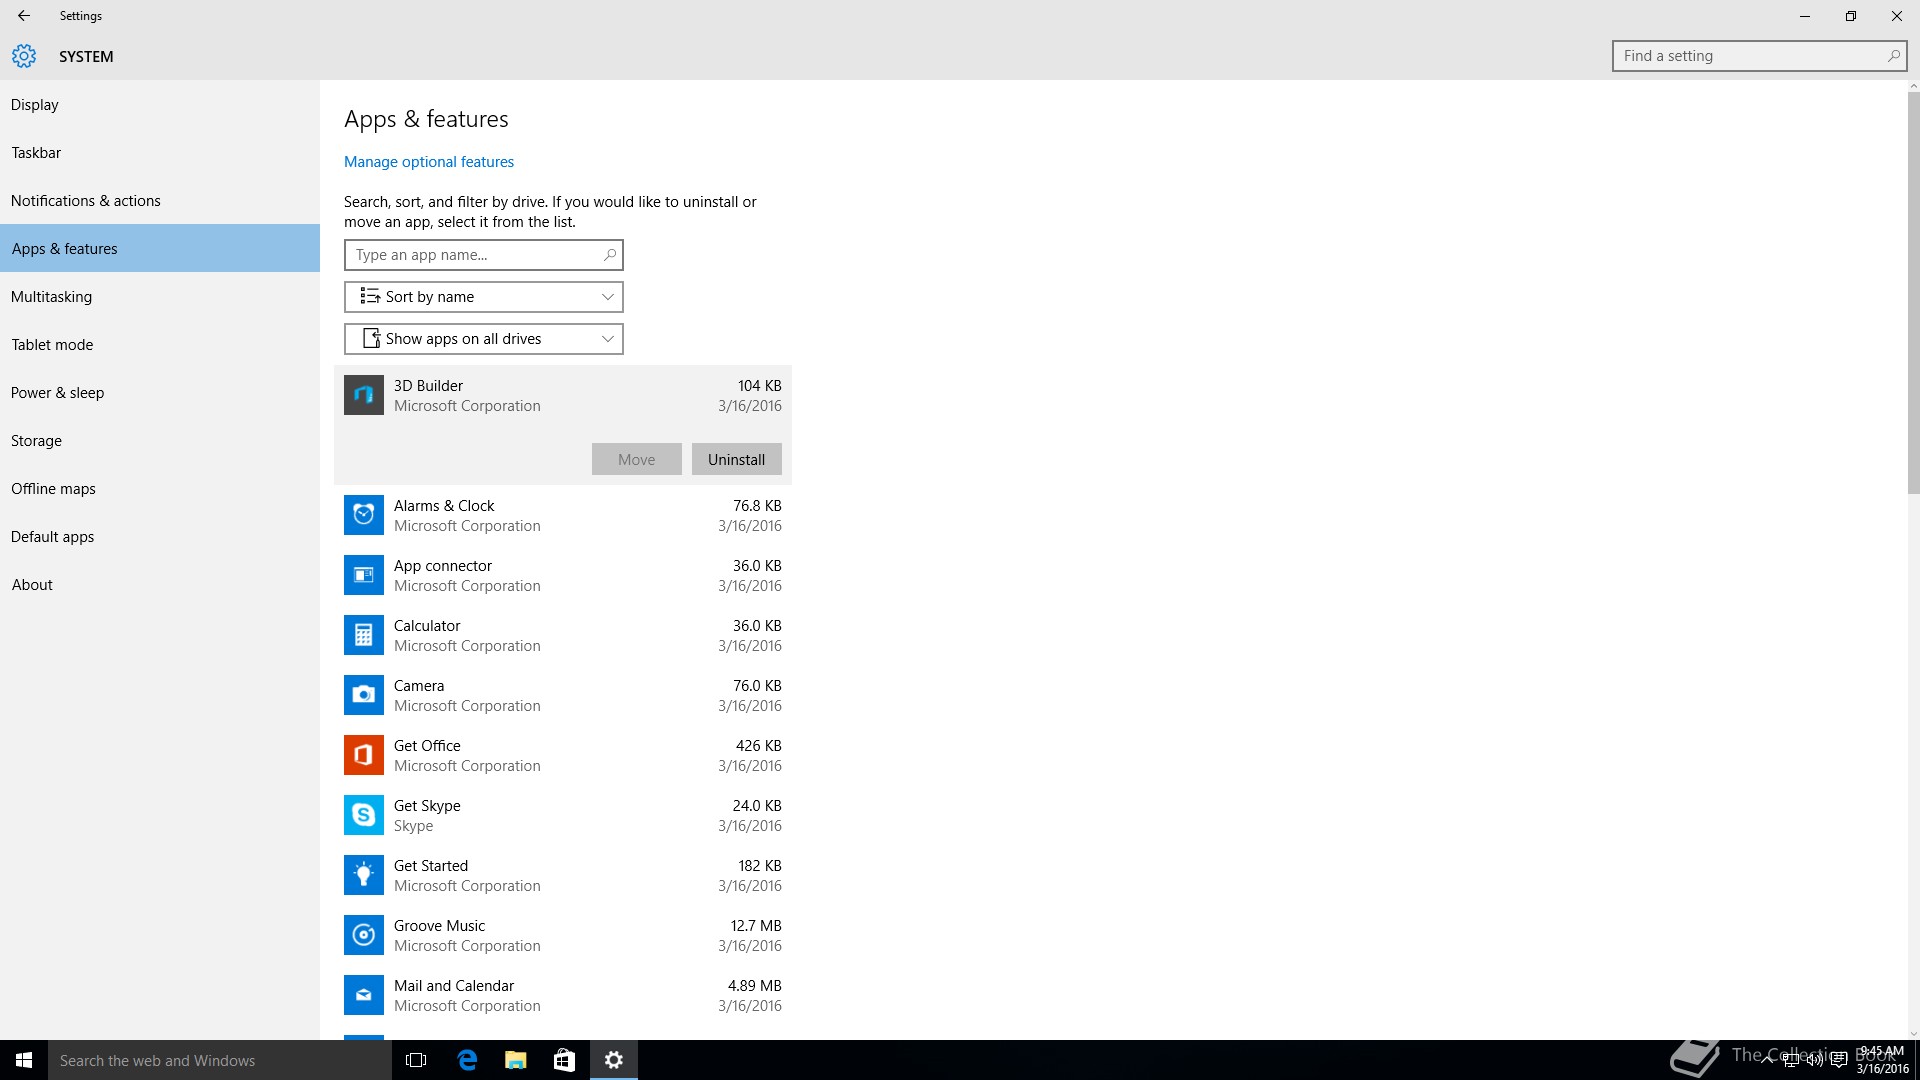The width and height of the screenshot is (1920, 1080).
Task: Select the Camera list entry name
Action: [x=419, y=686]
